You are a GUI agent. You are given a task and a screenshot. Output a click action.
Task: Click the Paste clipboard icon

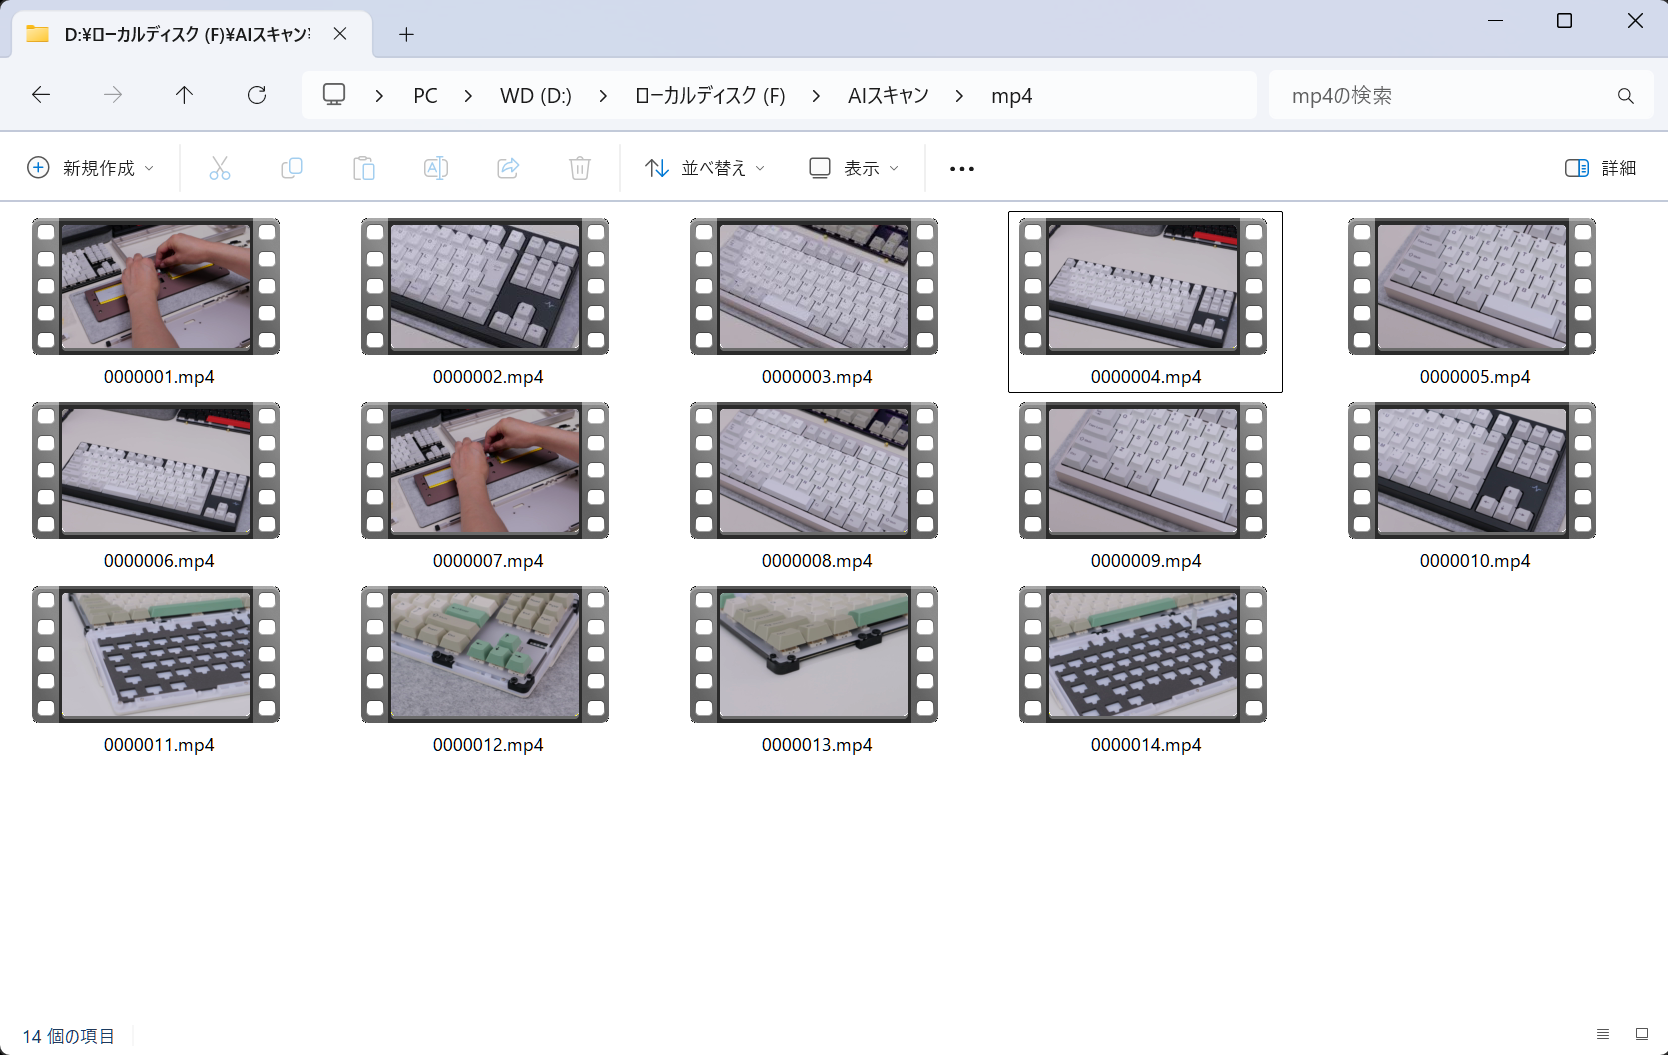tap(364, 168)
